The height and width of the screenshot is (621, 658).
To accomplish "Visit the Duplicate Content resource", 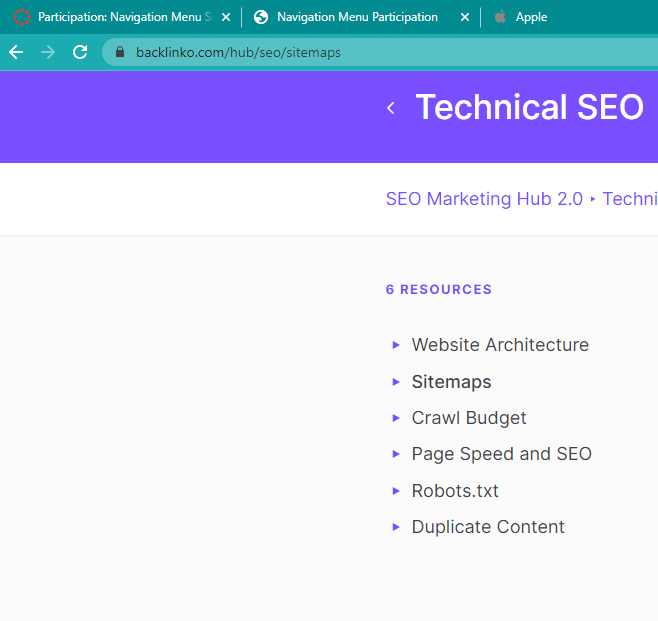I will [x=488, y=527].
